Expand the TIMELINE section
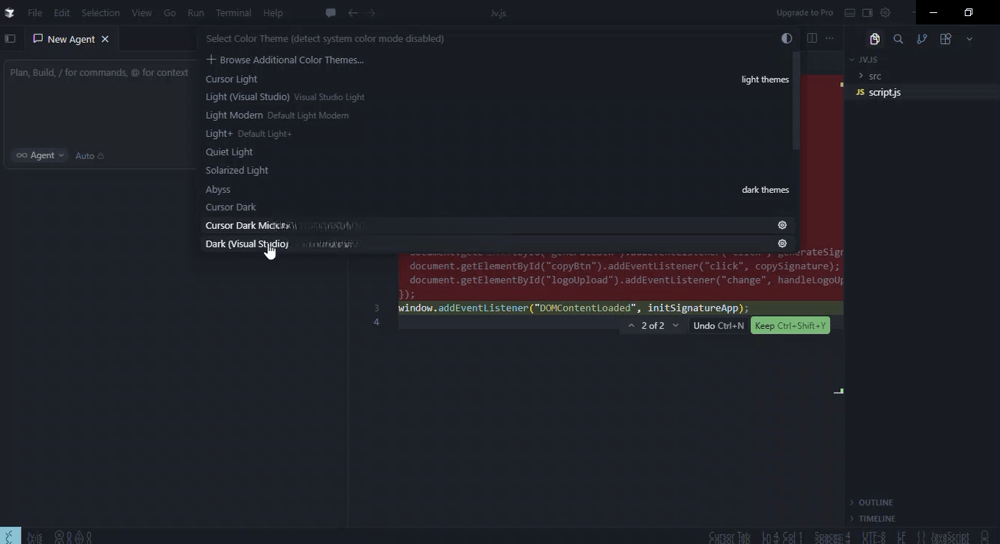The width and height of the screenshot is (1000, 544). 876,518
